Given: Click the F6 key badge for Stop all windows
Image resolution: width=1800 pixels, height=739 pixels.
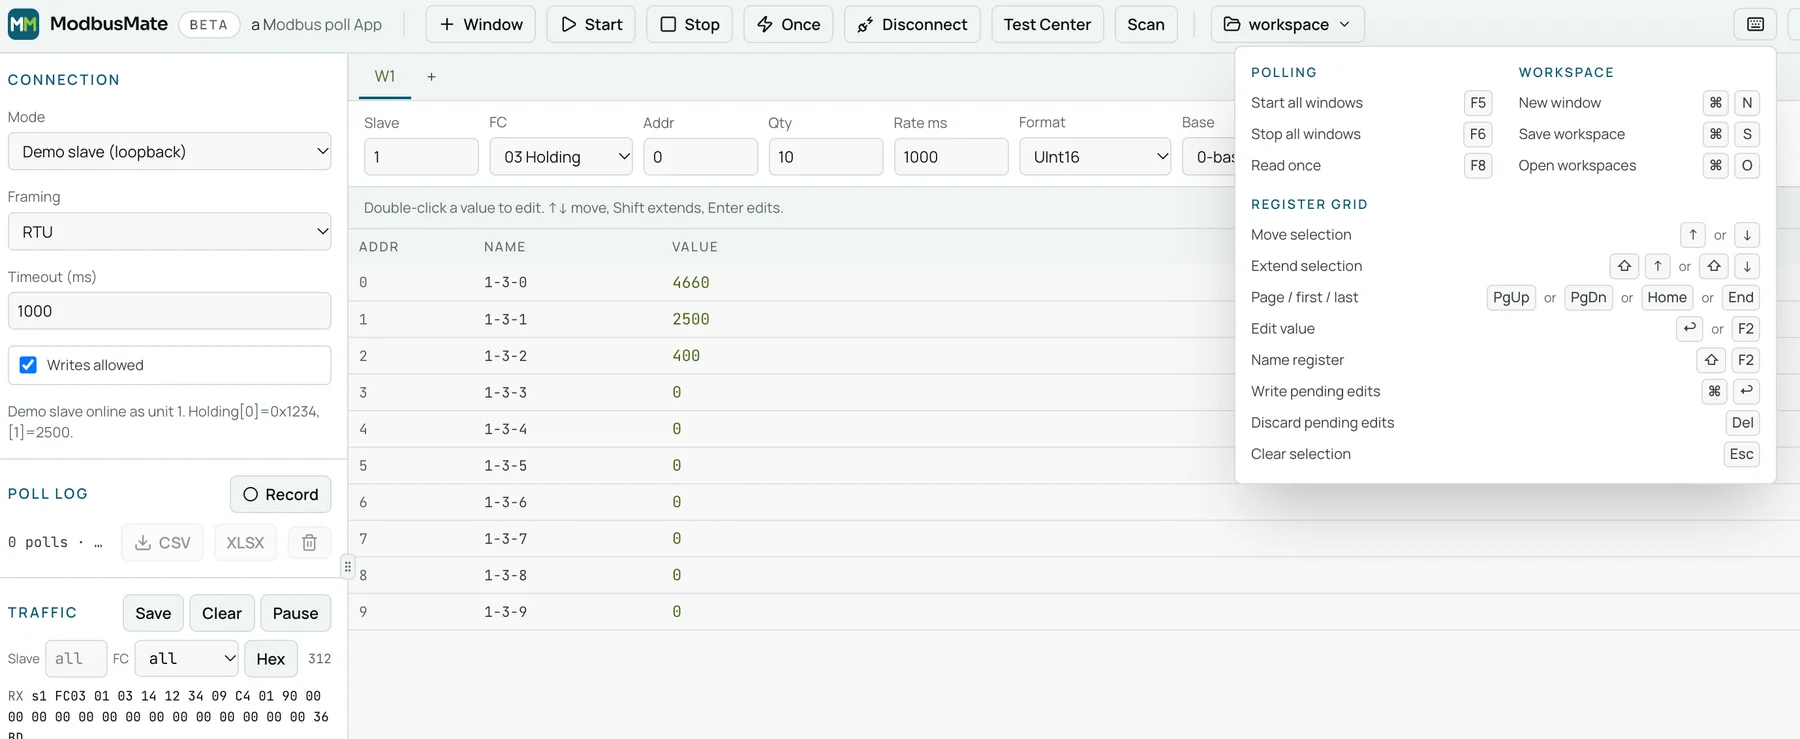Looking at the screenshot, I should 1478,134.
